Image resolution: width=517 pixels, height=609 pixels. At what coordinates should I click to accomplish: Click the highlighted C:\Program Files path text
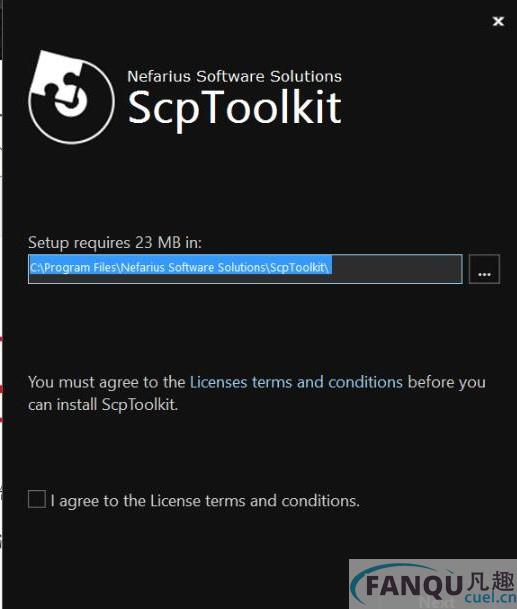tap(180, 268)
